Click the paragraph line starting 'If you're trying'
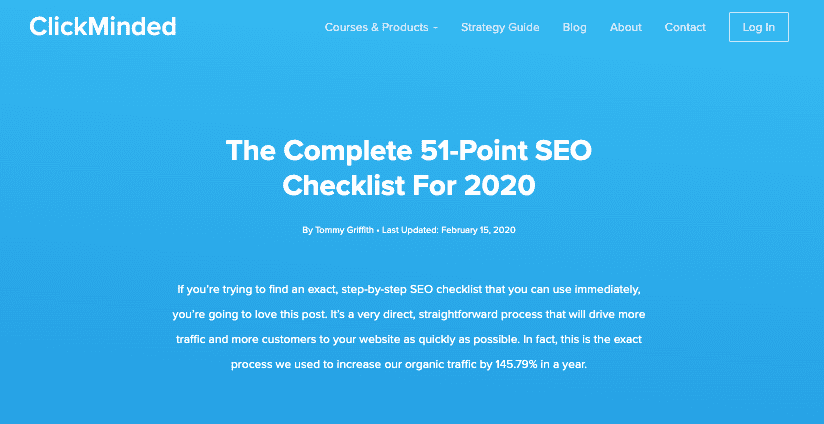 [408, 289]
